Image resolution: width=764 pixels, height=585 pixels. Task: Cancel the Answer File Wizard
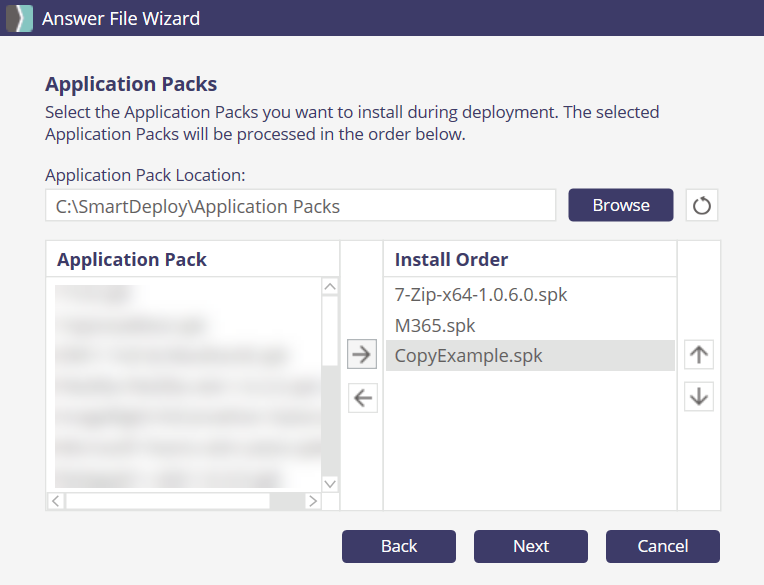[662, 546]
